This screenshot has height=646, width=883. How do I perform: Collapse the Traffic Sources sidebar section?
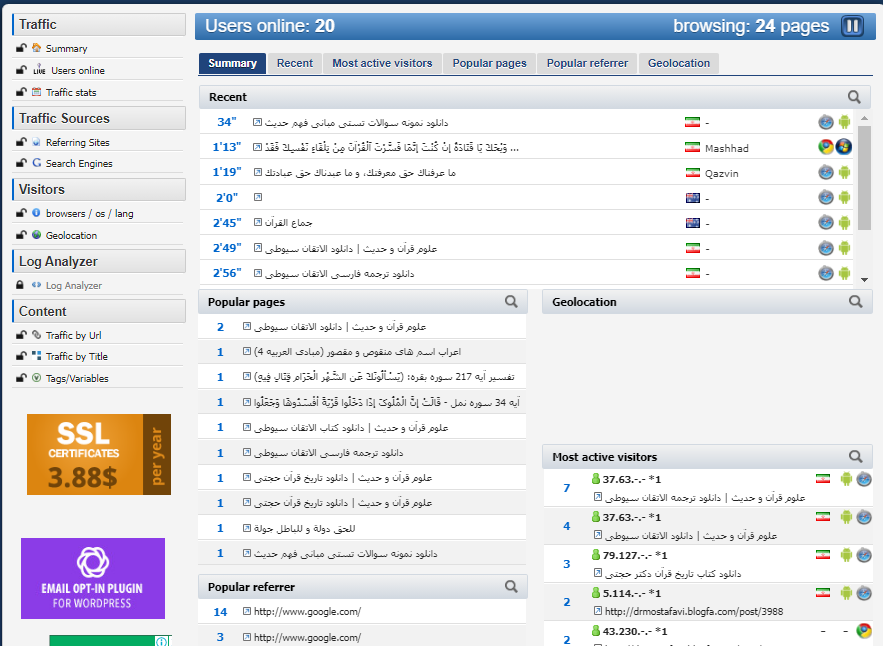[x=100, y=118]
